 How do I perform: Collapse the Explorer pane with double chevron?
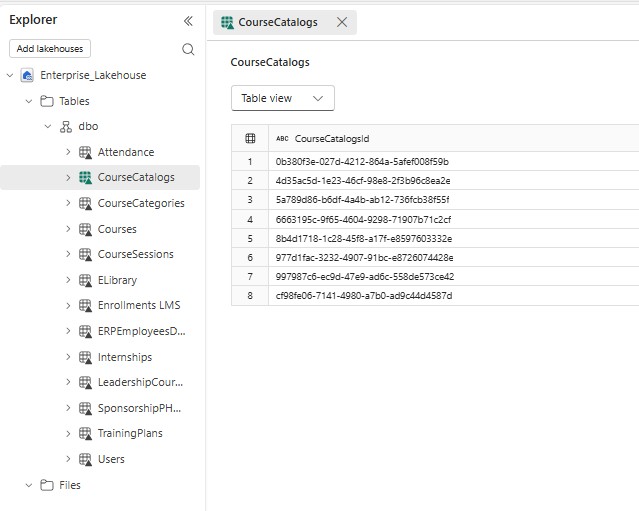pyautogui.click(x=188, y=21)
